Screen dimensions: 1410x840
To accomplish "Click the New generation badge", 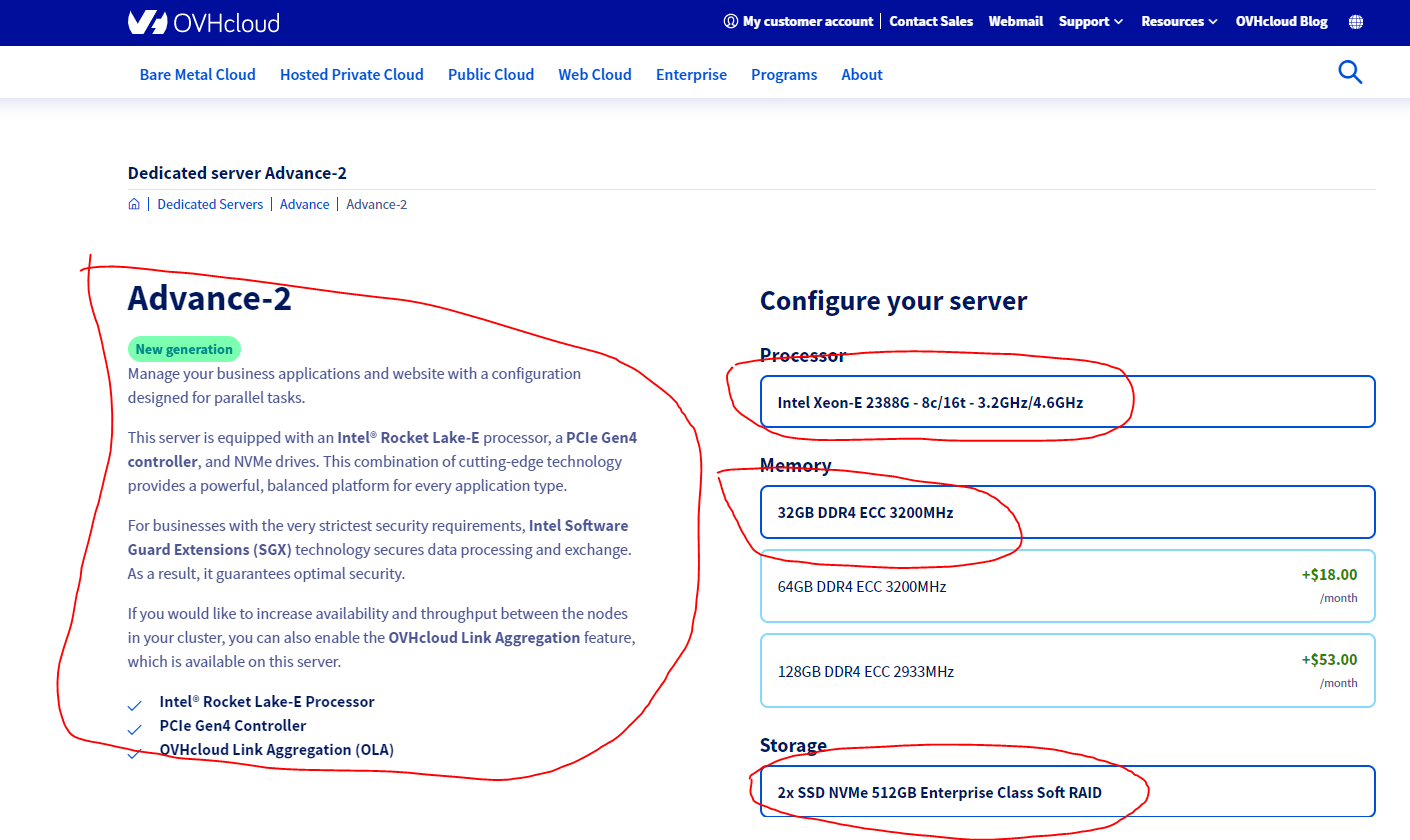I will coord(184,349).
